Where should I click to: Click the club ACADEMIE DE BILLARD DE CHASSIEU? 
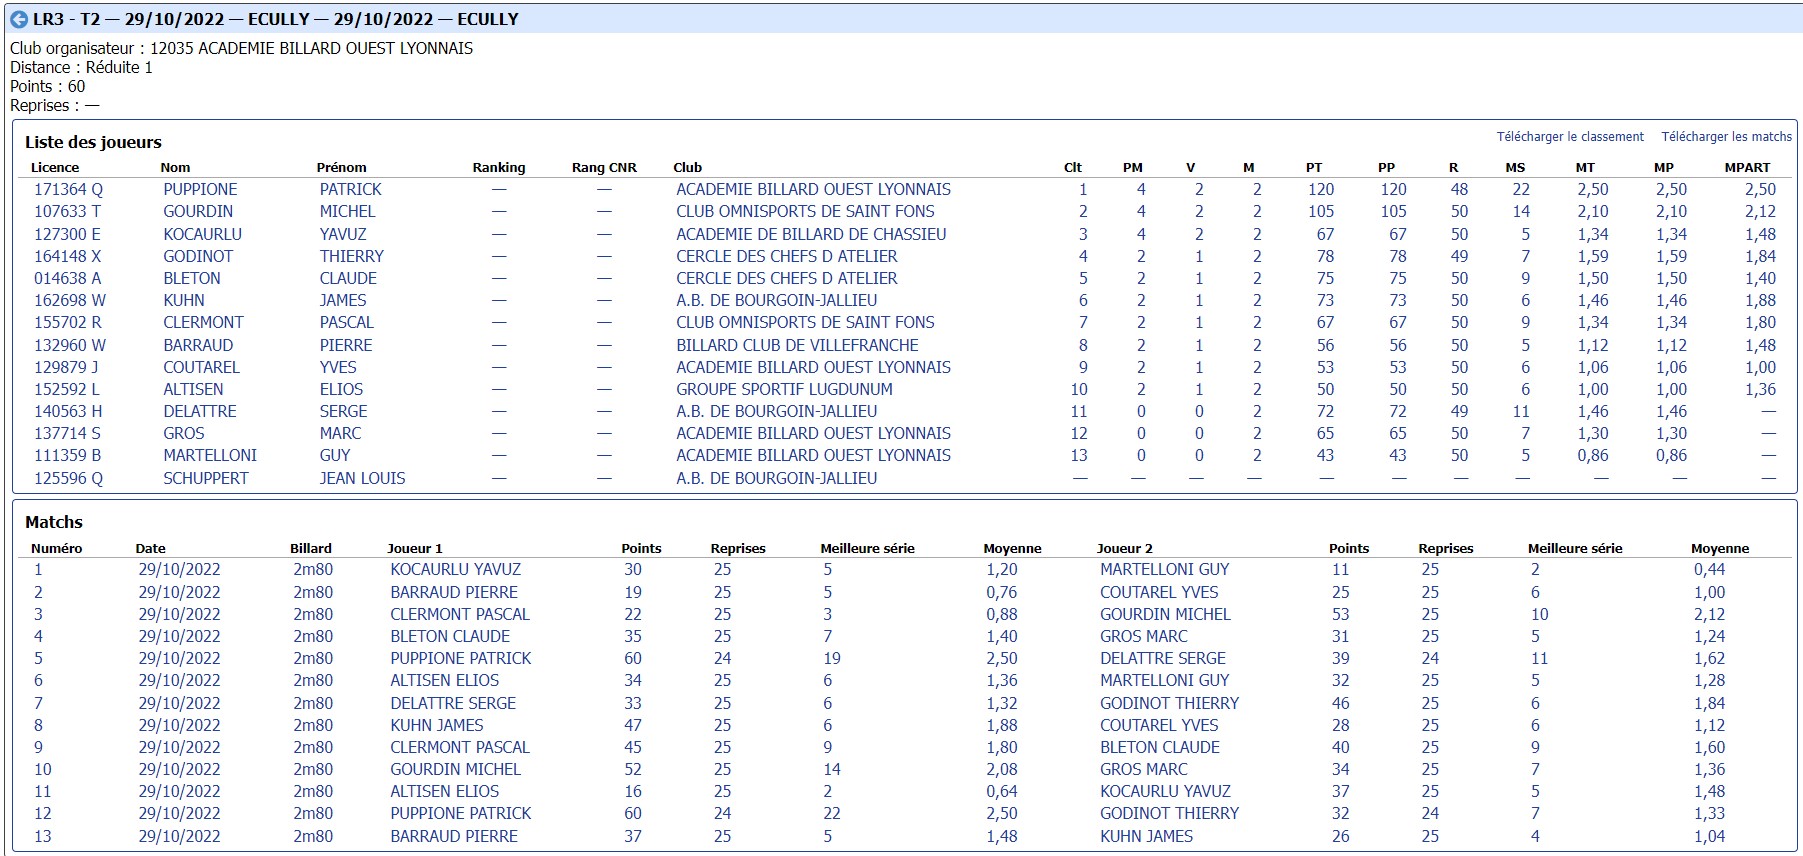[x=811, y=234]
